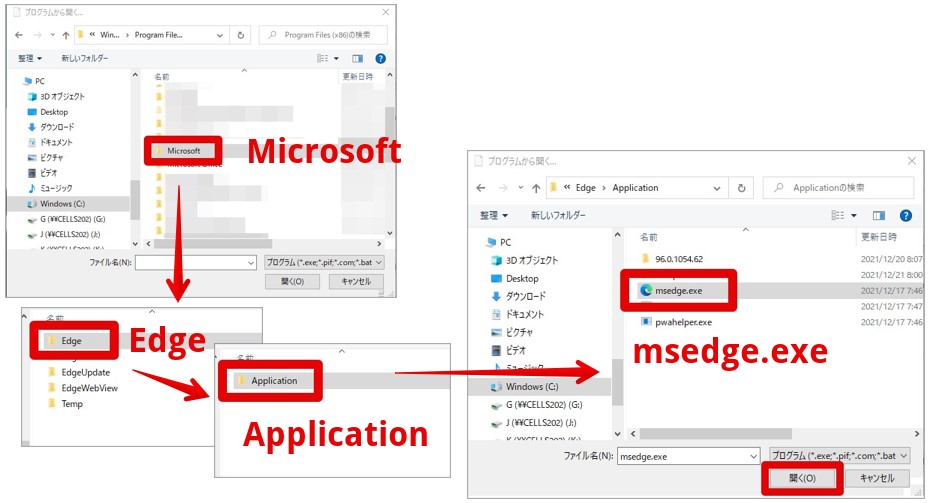This screenshot has width=933, height=503.
Task: Select msedge.exe in the Application file list
Action: pyautogui.click(x=678, y=290)
